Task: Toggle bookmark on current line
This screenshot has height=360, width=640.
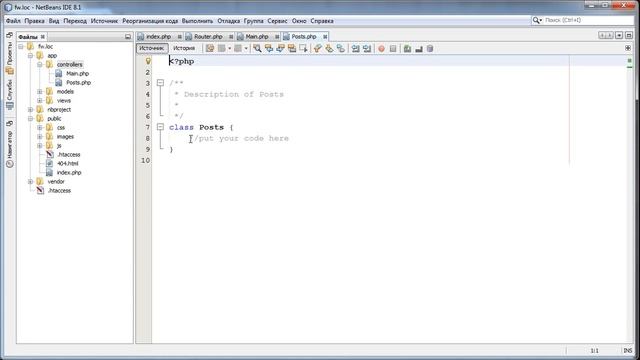Action: 340,49
